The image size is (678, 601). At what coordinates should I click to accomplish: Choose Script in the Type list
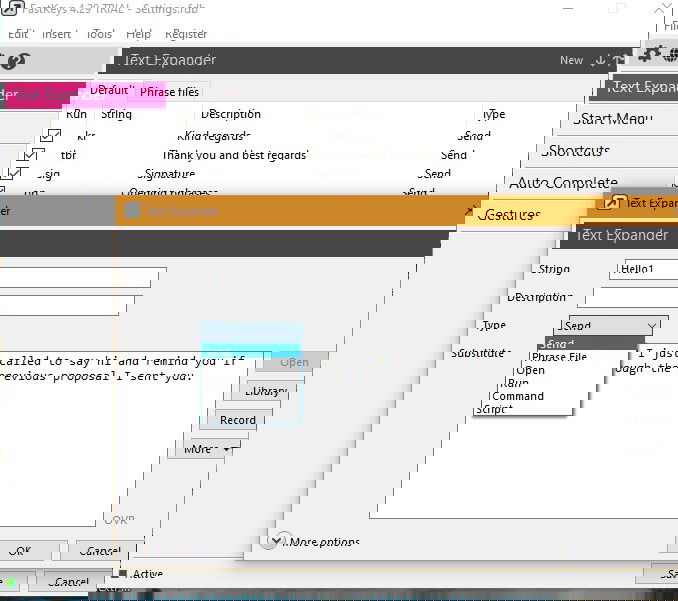point(494,409)
